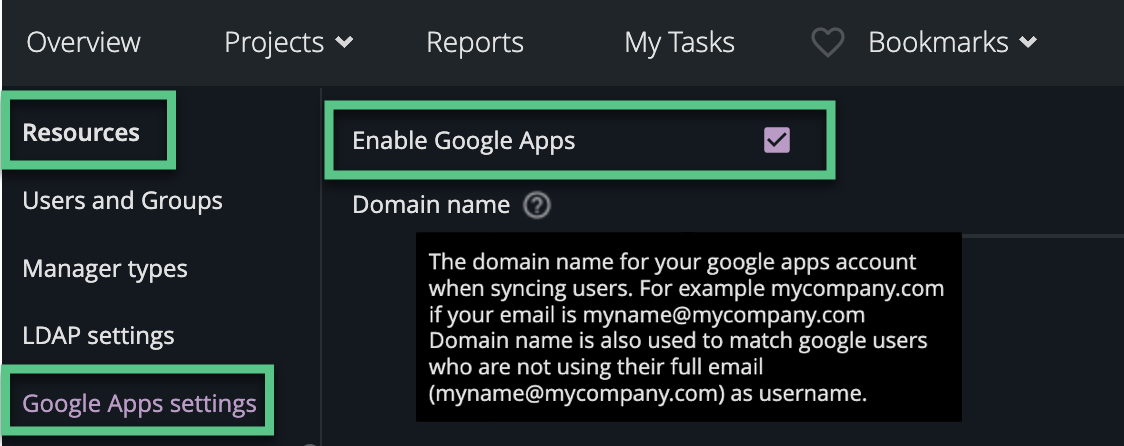Toggle the Enable Google Apps checkbox
This screenshot has height=446, width=1124.
[777, 141]
